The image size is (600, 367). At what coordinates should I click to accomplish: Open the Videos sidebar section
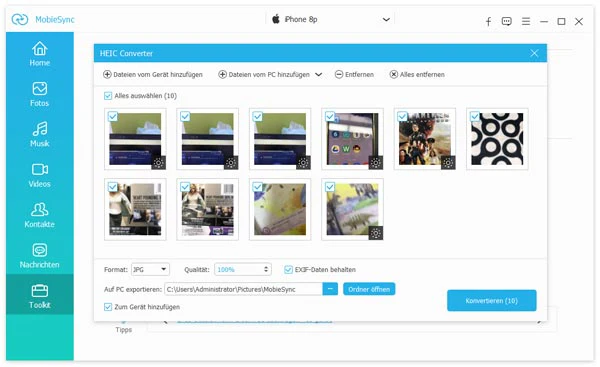pyautogui.click(x=39, y=175)
